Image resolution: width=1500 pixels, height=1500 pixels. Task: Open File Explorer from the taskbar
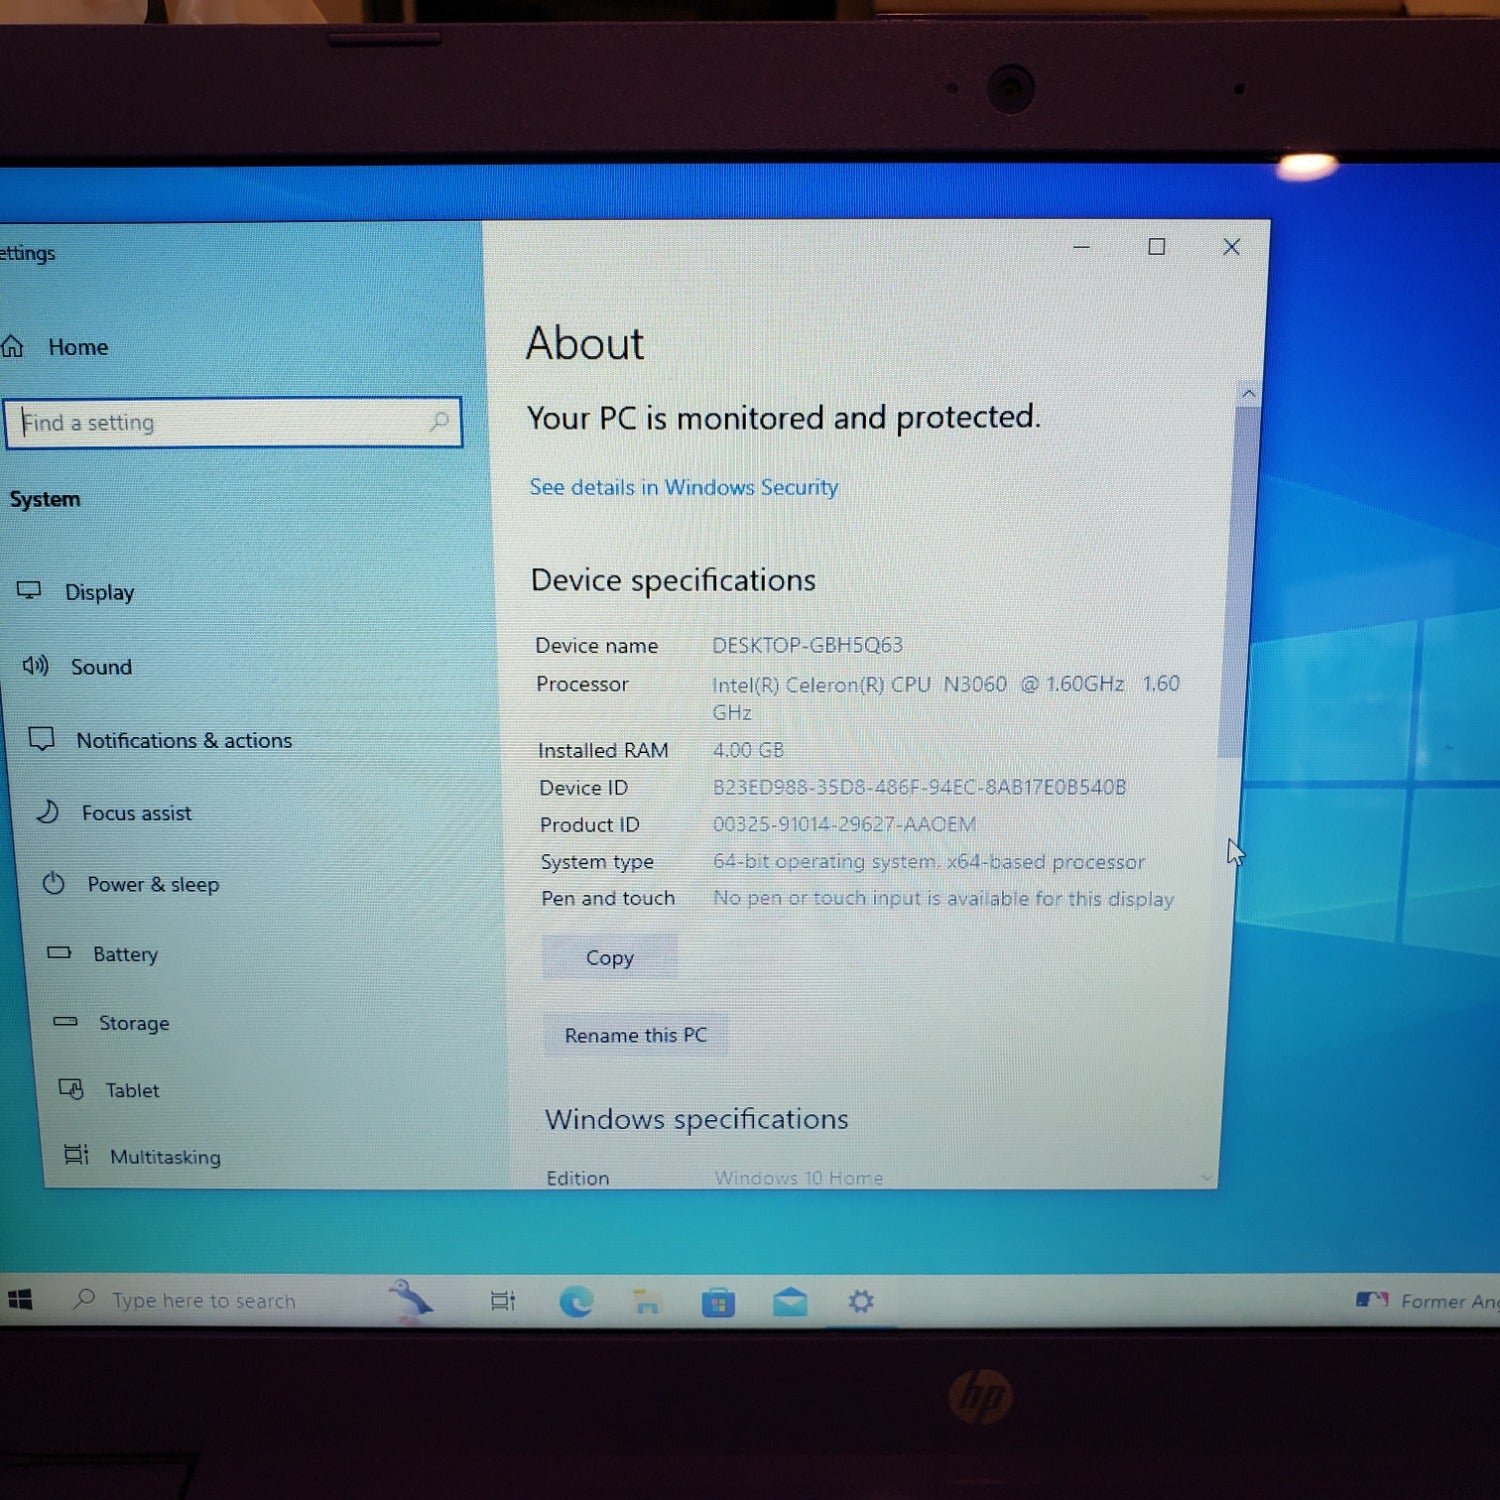point(647,1301)
